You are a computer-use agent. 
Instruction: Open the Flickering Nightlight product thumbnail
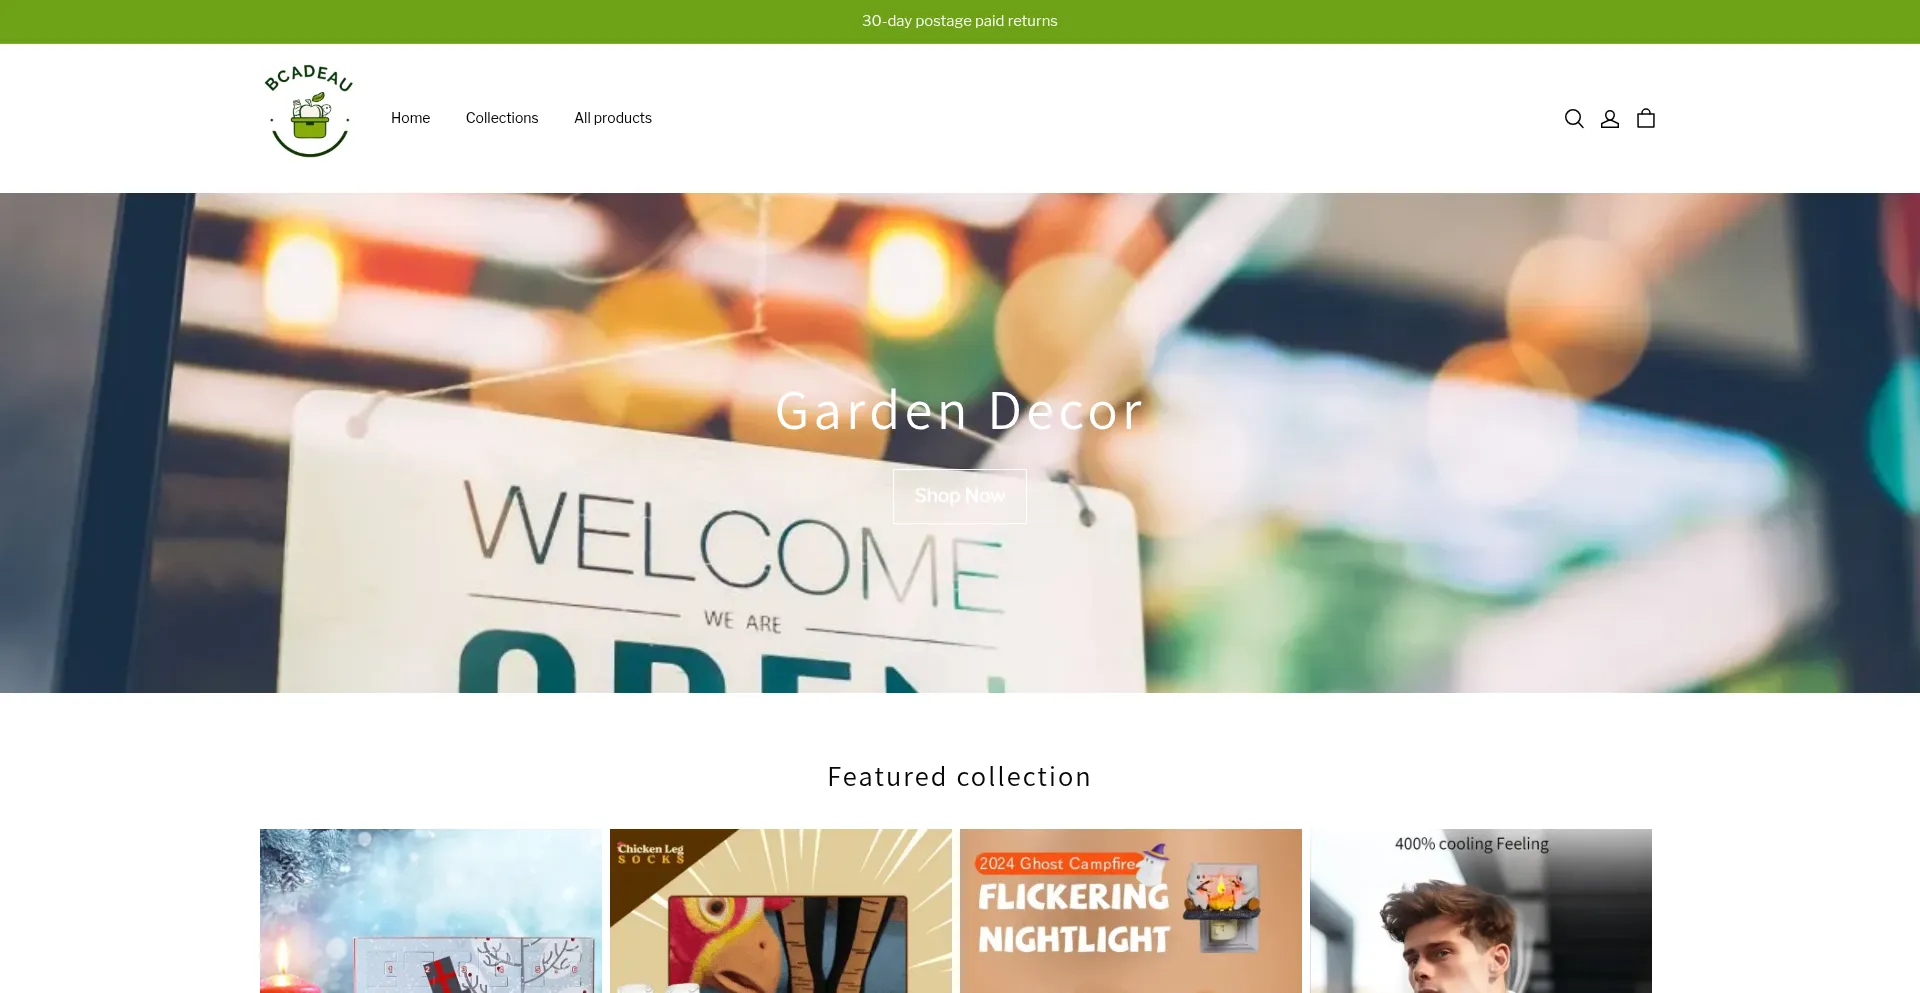[x=1131, y=911]
